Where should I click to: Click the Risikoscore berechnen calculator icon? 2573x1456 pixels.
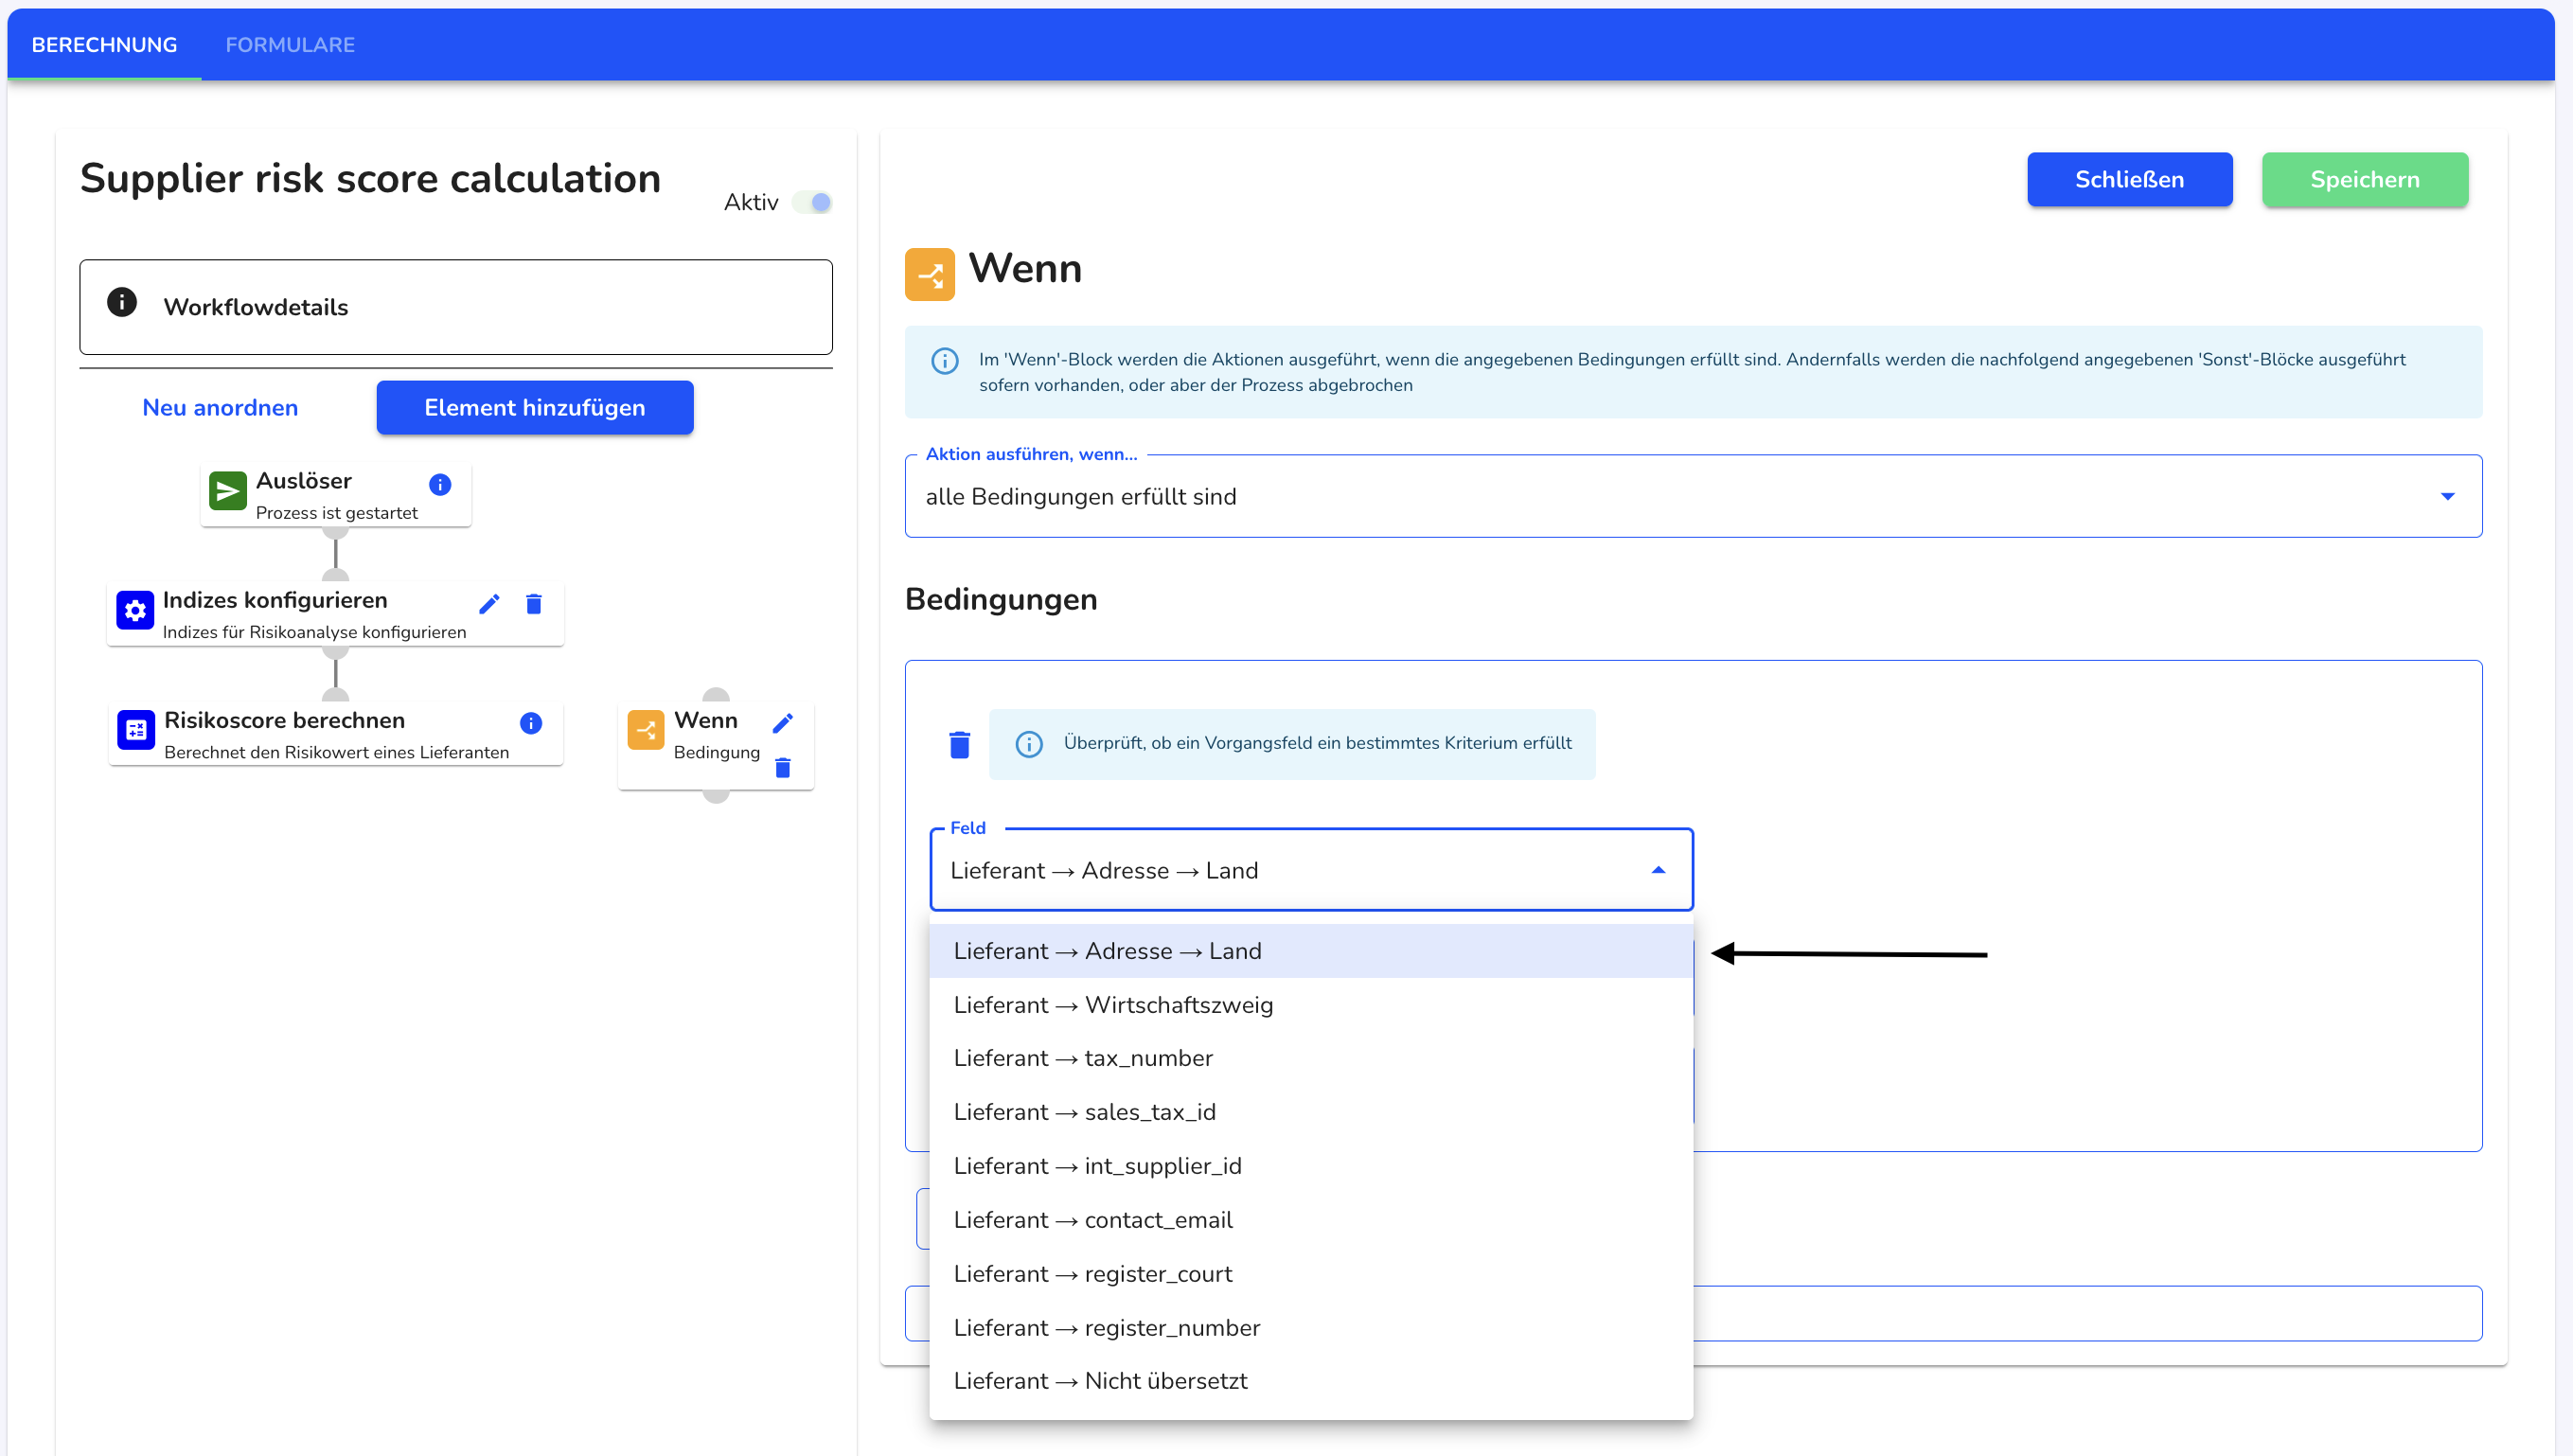[x=136, y=730]
